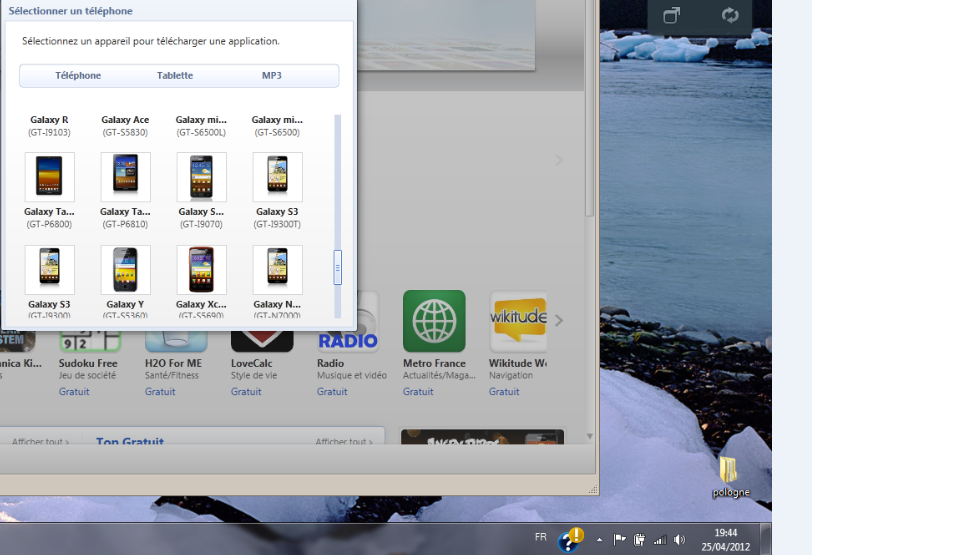Click the store page vertical scrollbar thumb

point(590,107)
